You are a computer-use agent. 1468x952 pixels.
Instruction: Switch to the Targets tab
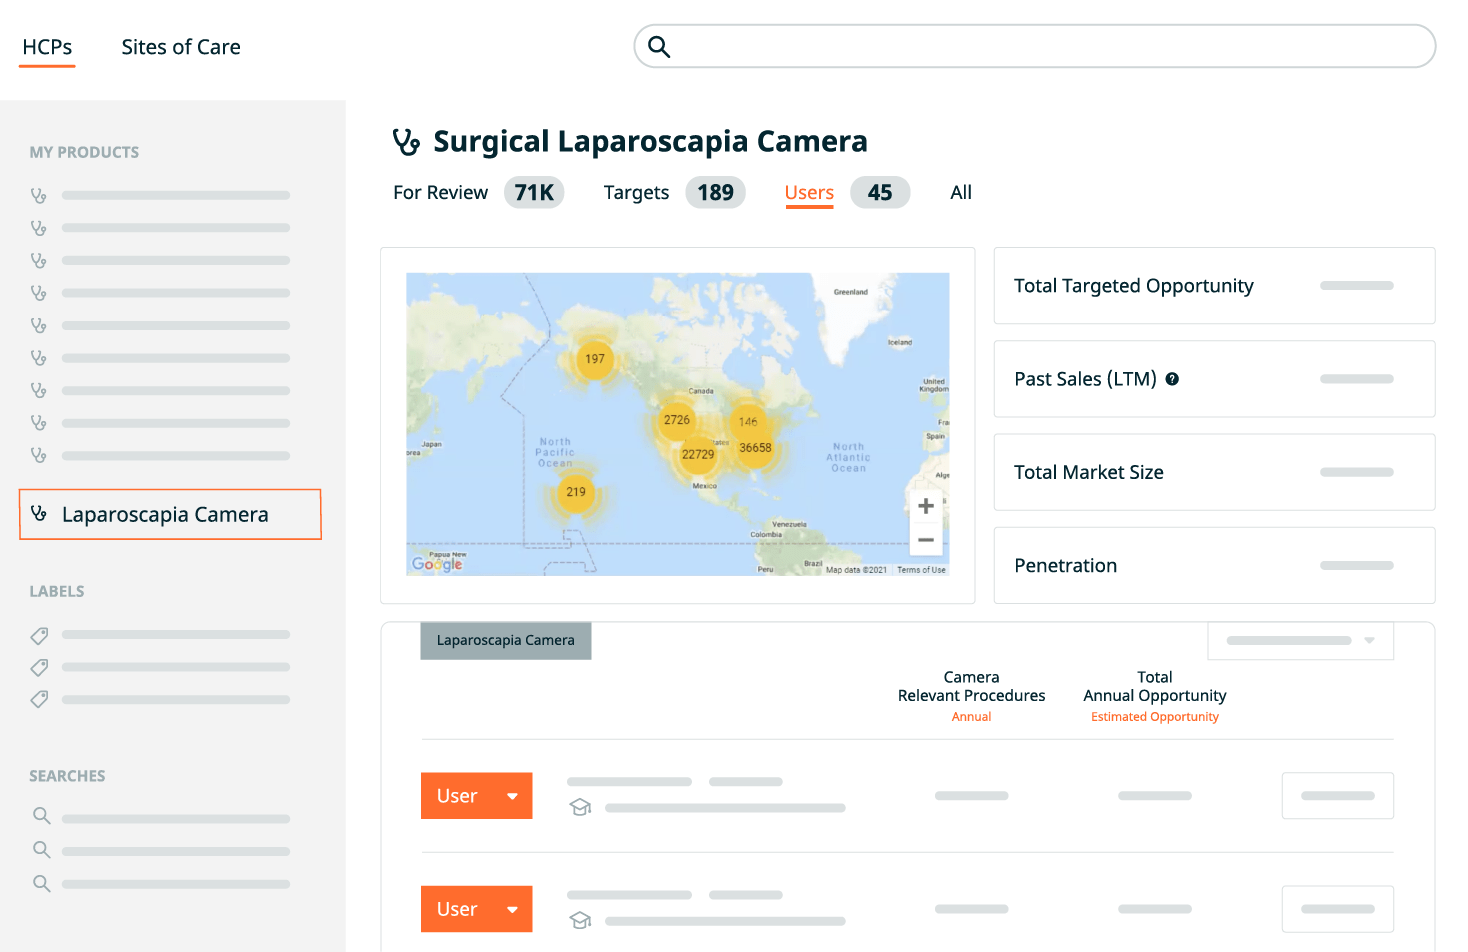(636, 193)
